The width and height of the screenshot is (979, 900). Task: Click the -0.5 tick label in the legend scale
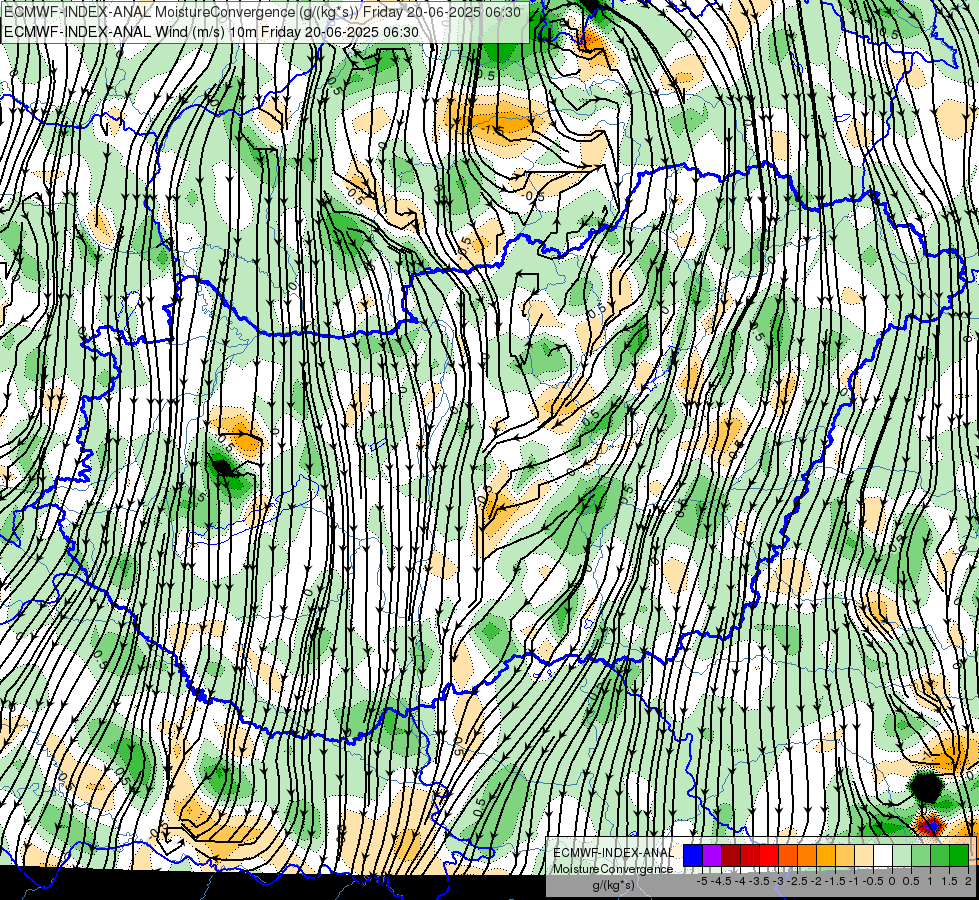(873, 881)
